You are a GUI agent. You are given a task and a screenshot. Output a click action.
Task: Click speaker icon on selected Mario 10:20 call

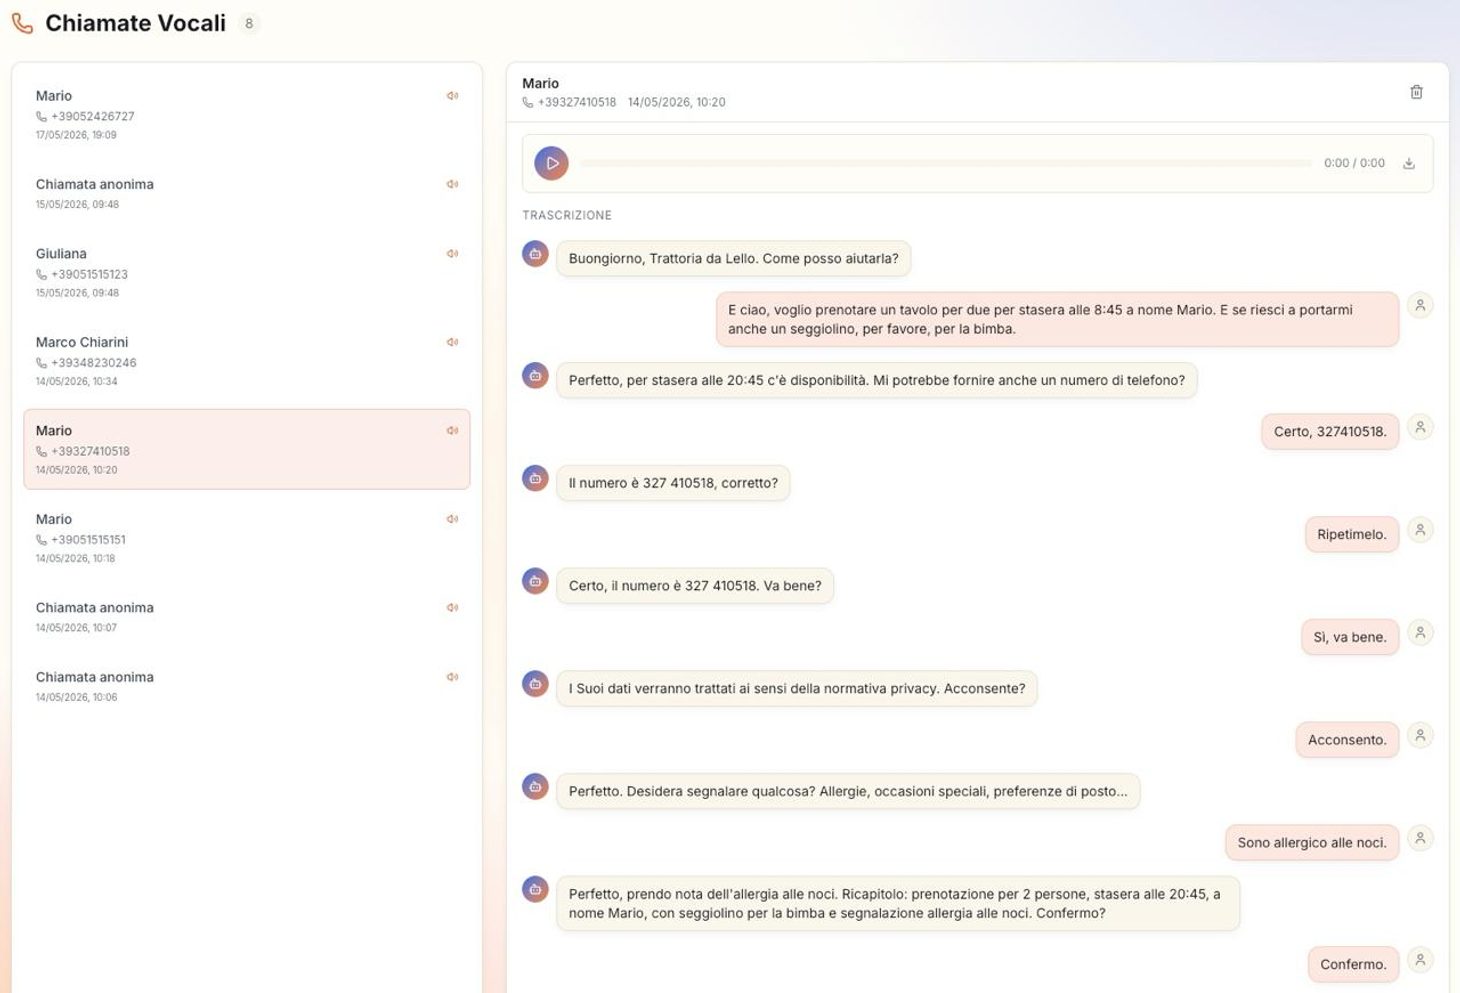point(452,431)
